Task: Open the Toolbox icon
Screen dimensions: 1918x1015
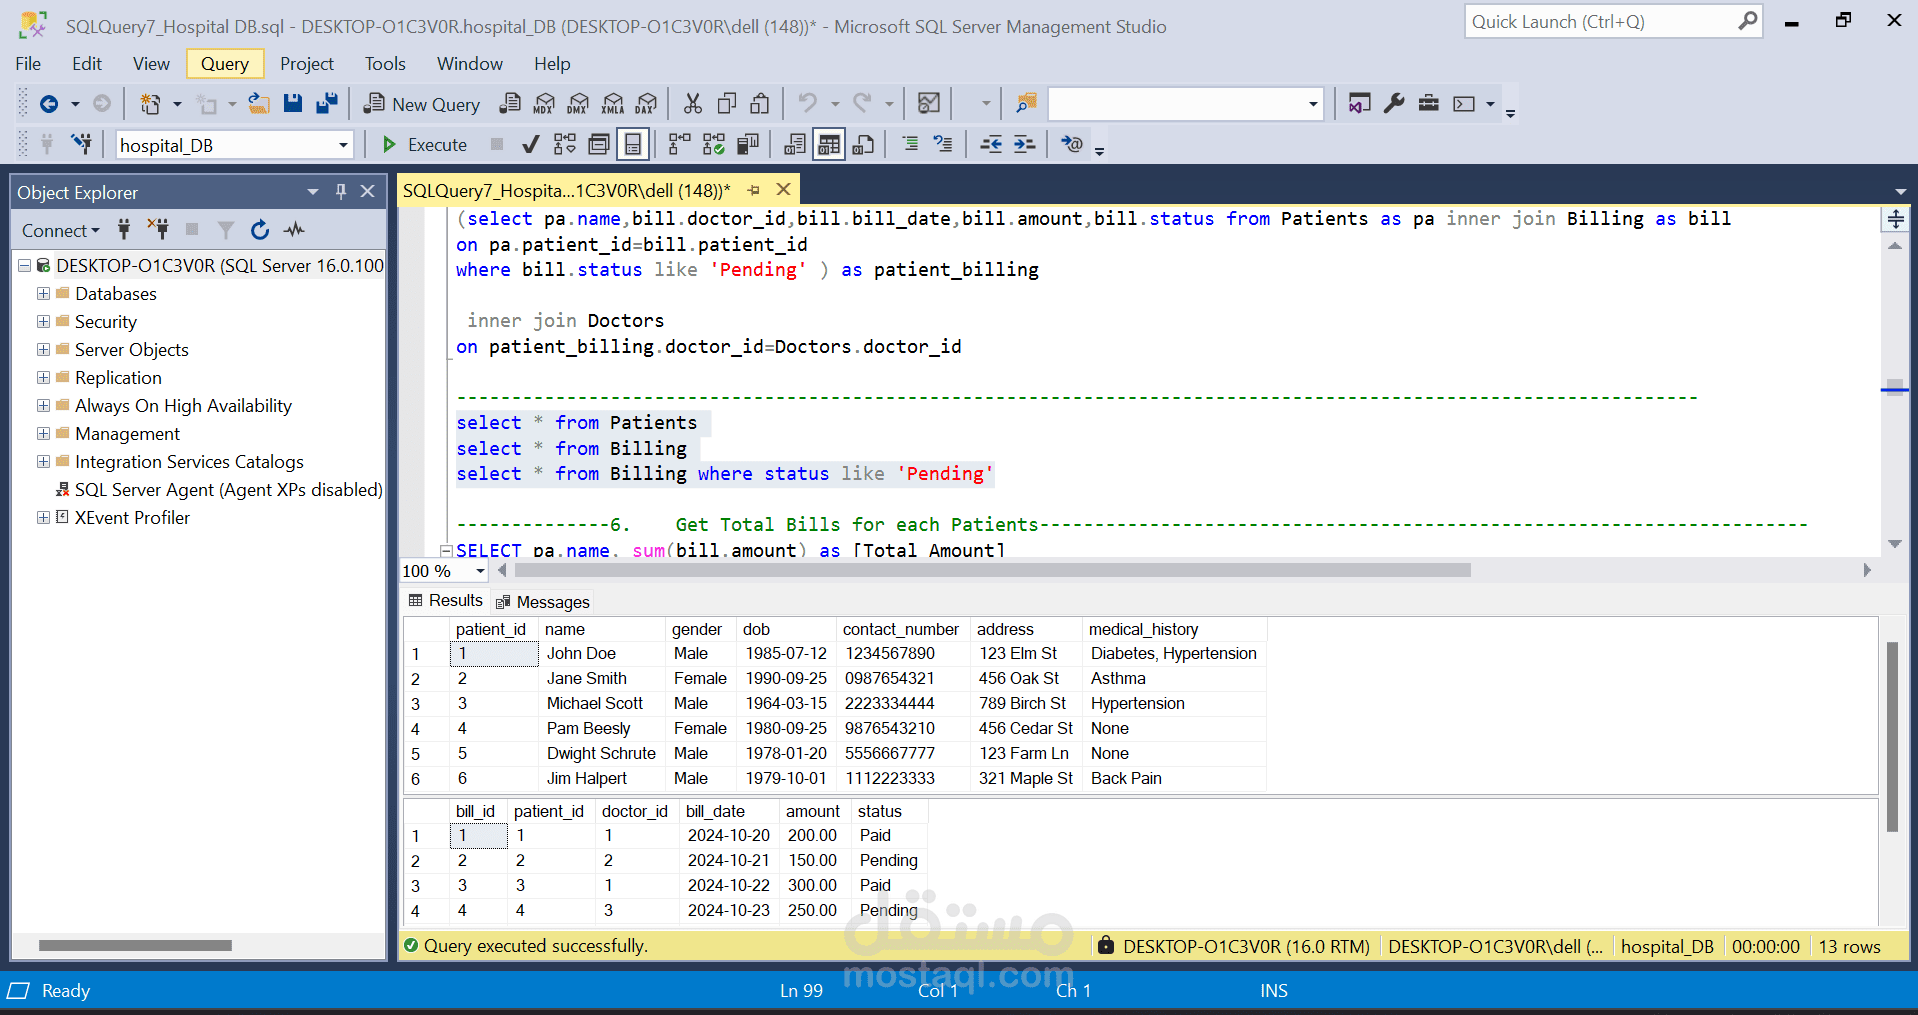Action: point(1429,104)
